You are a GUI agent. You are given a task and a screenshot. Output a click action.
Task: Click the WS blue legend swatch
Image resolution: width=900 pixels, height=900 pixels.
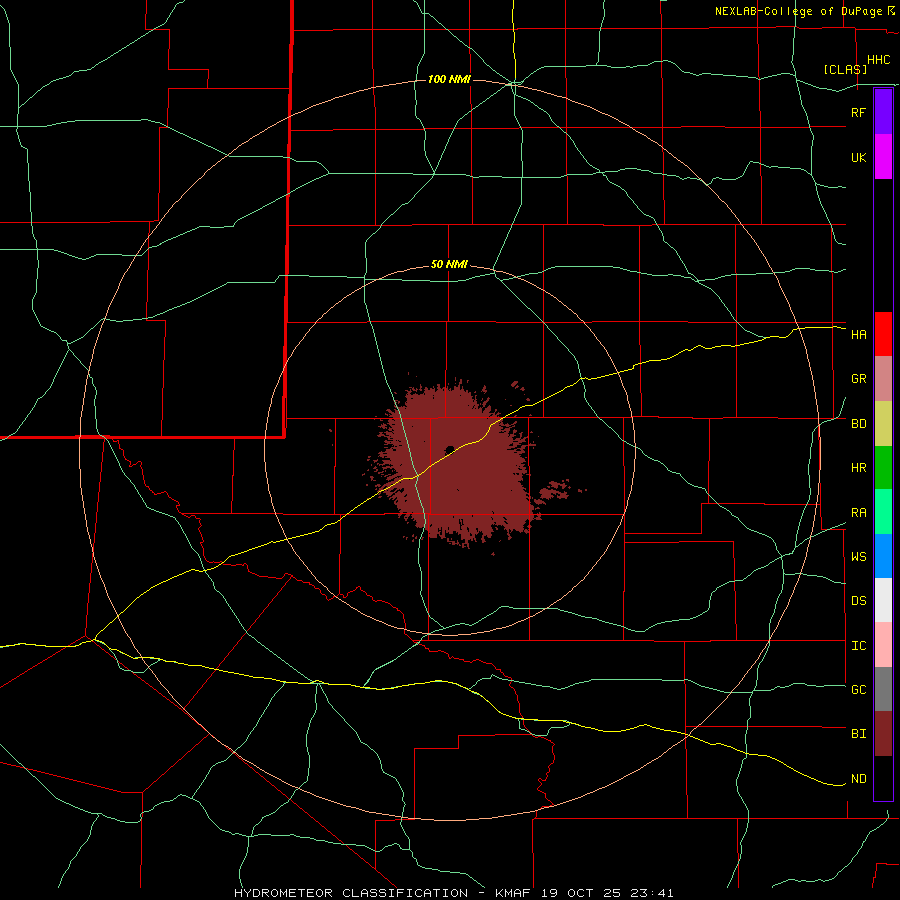pyautogui.click(x=883, y=556)
